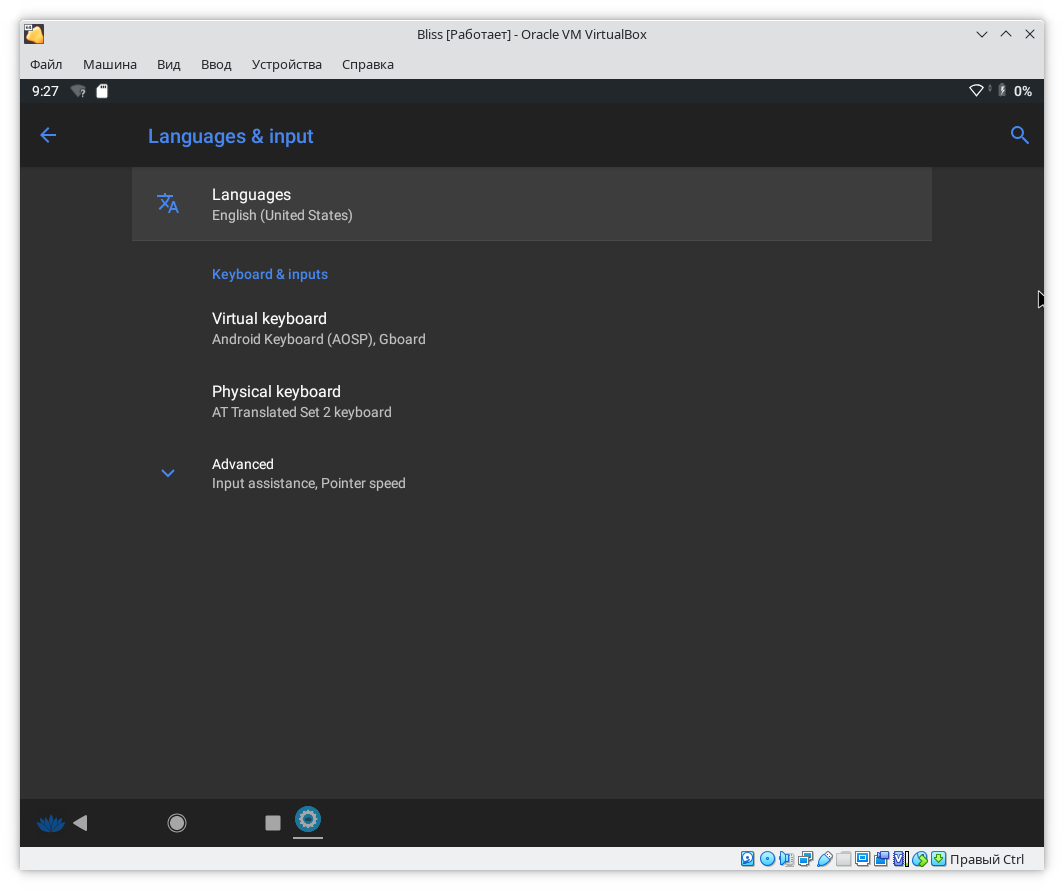Open the Устройства menu

coord(287,64)
